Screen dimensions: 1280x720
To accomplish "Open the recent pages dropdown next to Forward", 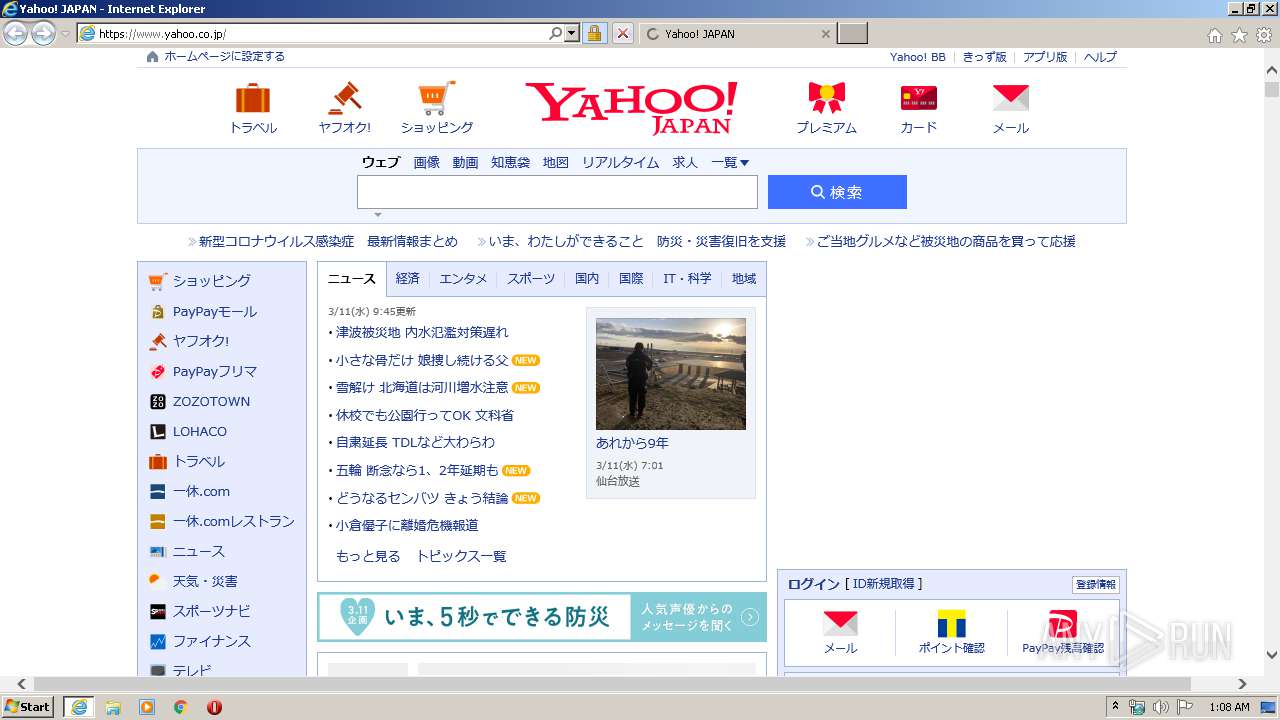I will pyautogui.click(x=65, y=33).
